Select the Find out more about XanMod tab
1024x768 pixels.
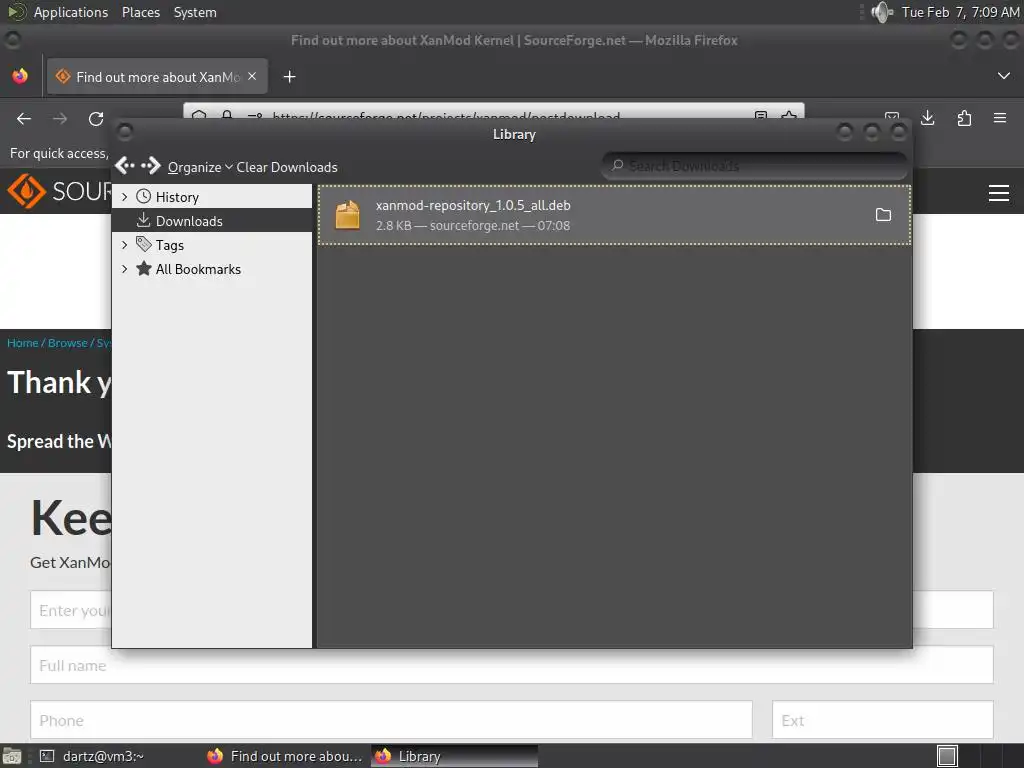pos(157,76)
